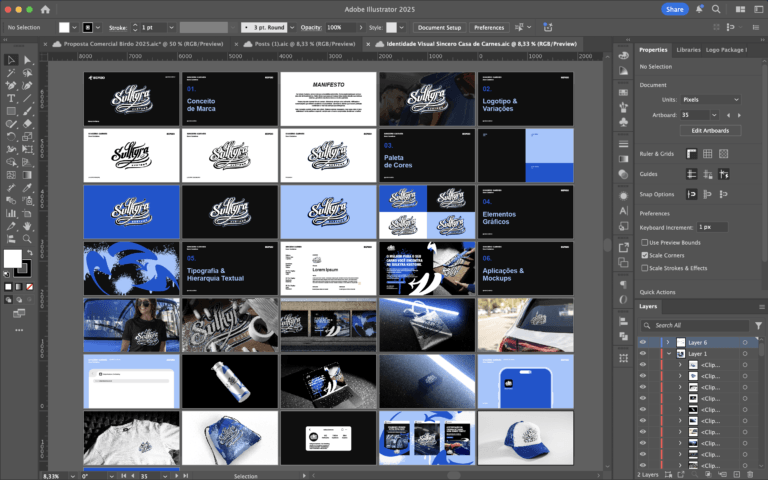Click the Layers panel filter icon
Image resolution: width=768 pixels, height=480 pixels.
pyautogui.click(x=760, y=325)
